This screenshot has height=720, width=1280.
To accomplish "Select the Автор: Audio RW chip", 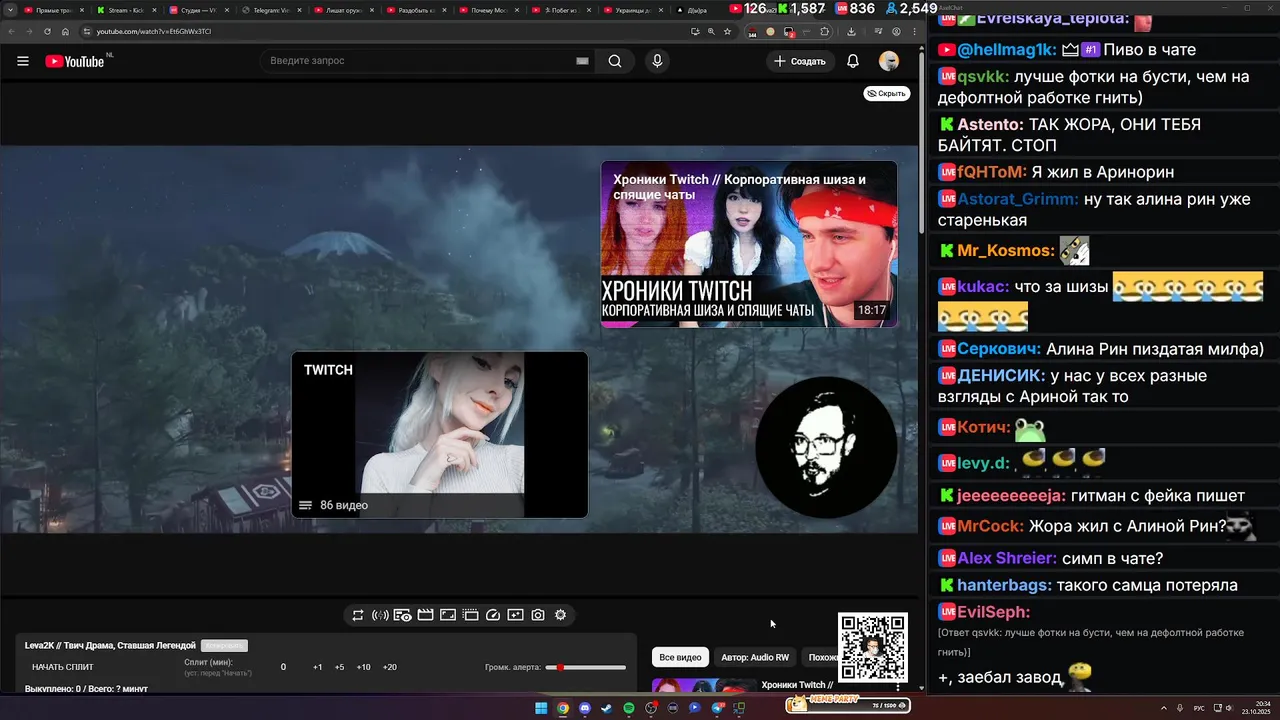I will tap(755, 657).
